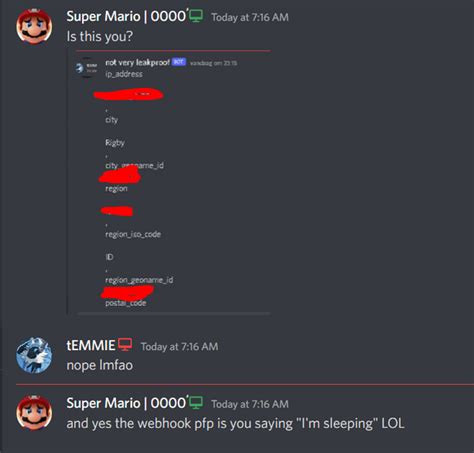Click timestamp on the 'Is this you?' message
474x453 pixels.
[x=250, y=17]
